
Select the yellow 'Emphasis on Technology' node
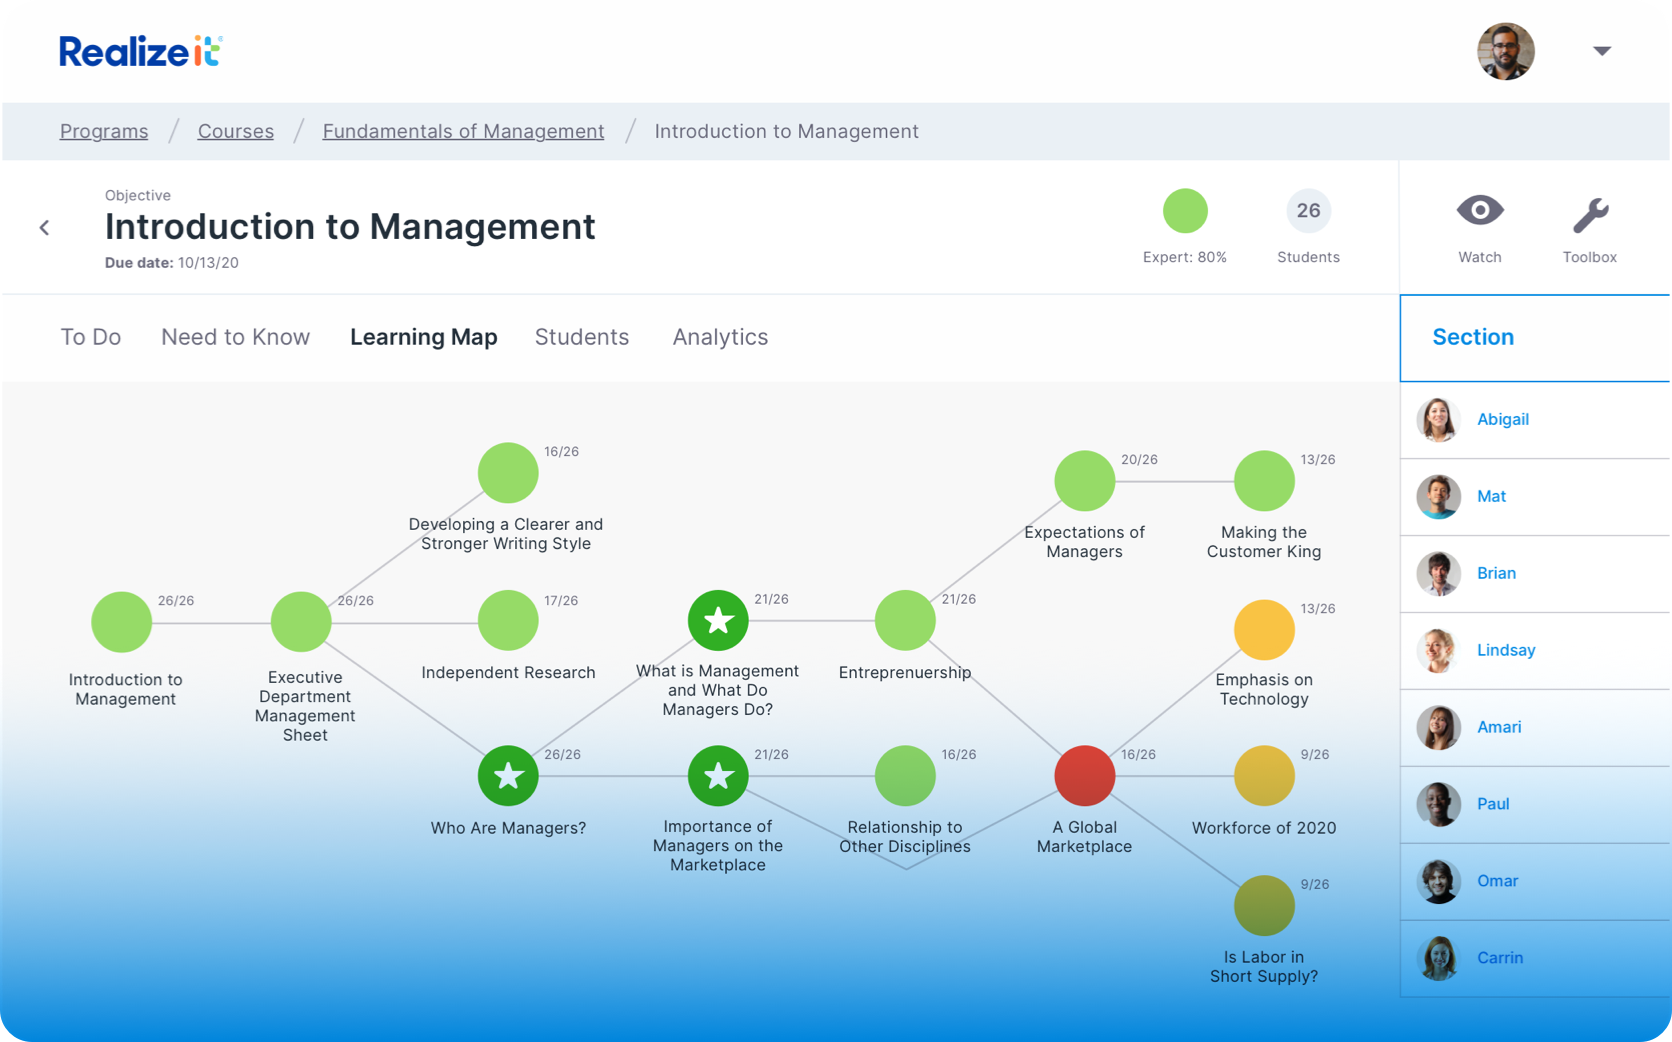click(x=1263, y=630)
